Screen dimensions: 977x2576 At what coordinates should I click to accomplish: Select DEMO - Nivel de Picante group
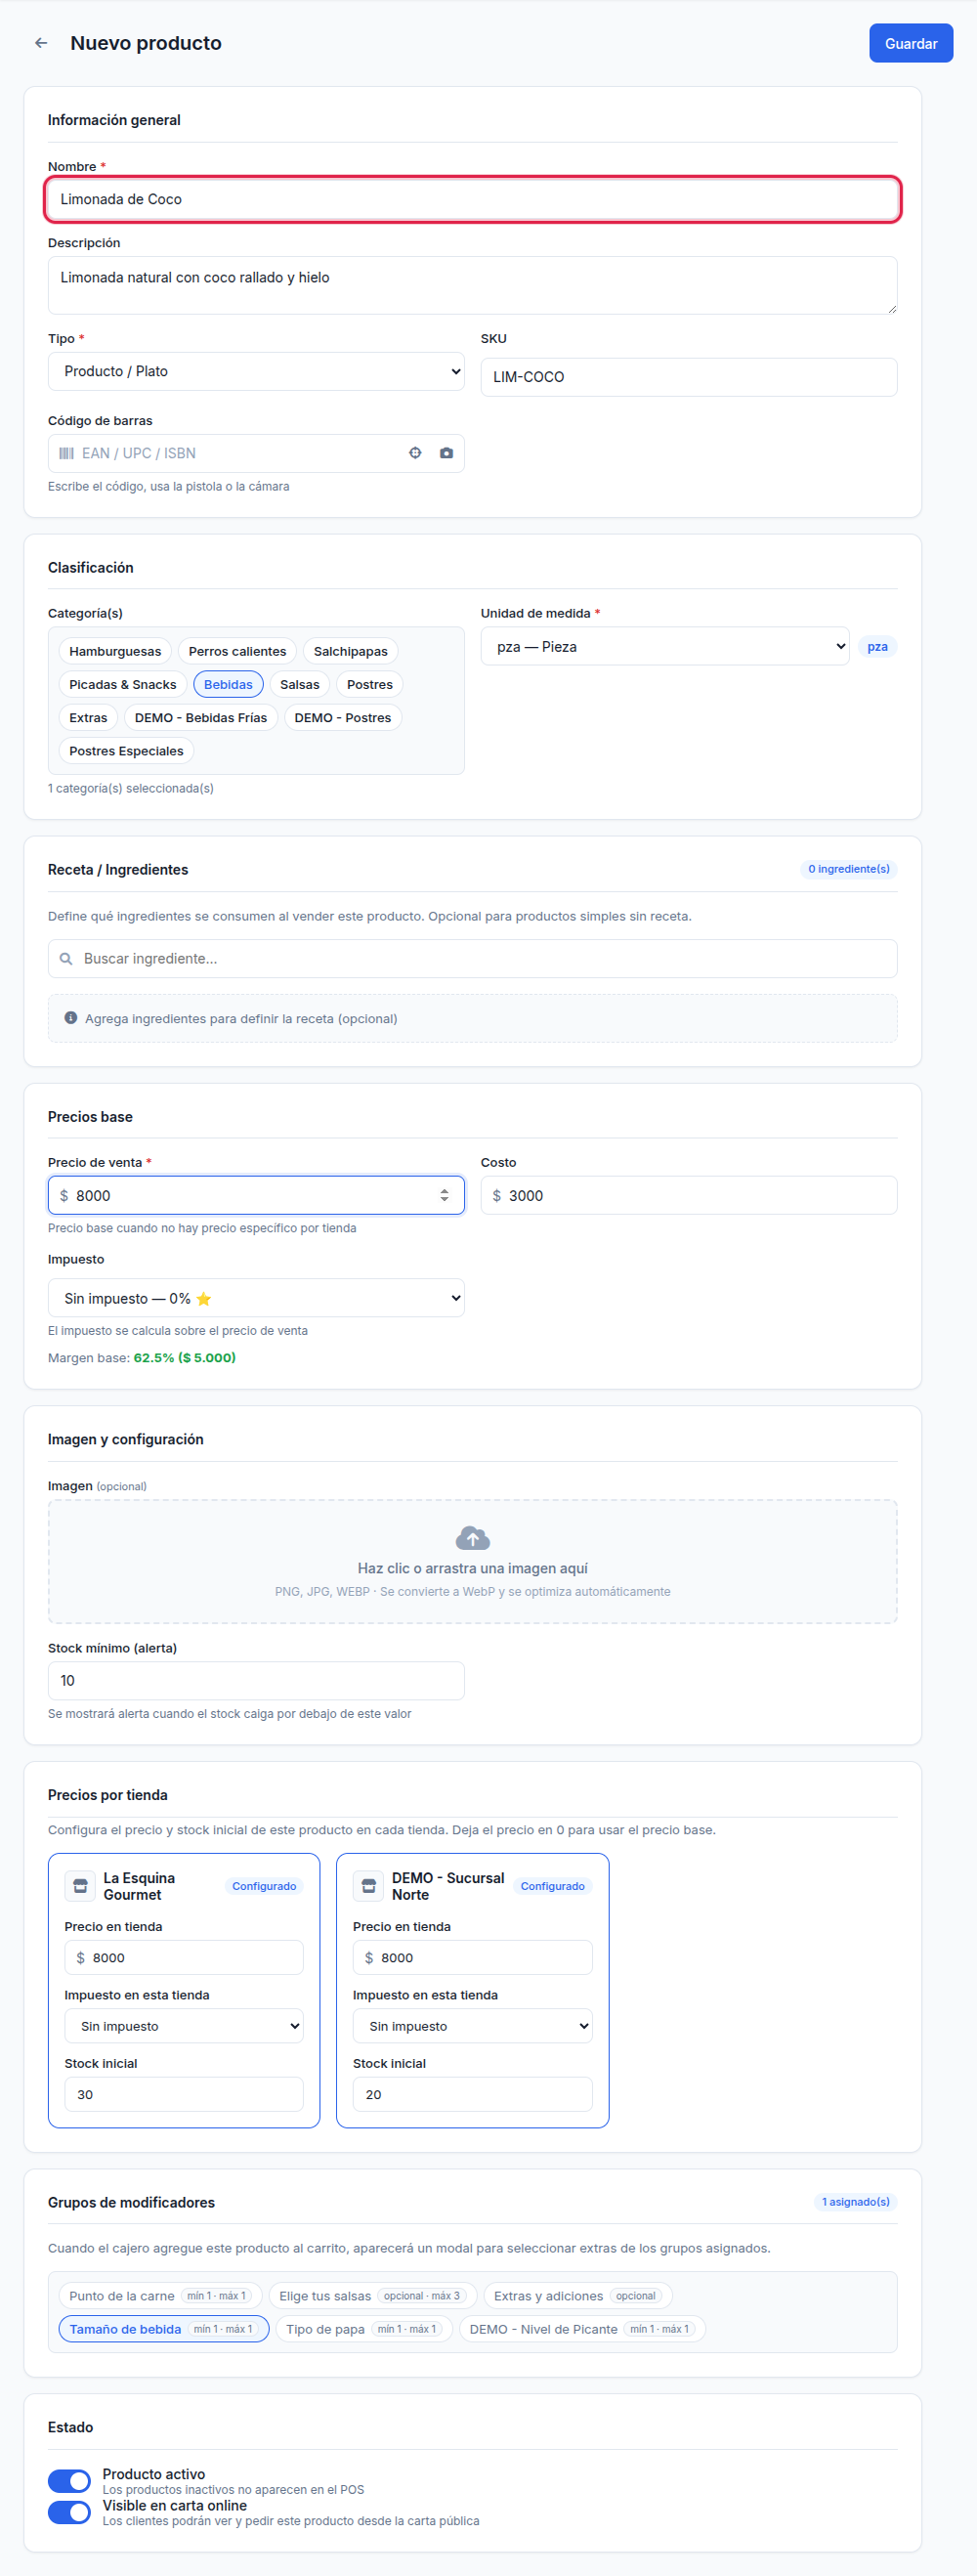coord(582,2329)
